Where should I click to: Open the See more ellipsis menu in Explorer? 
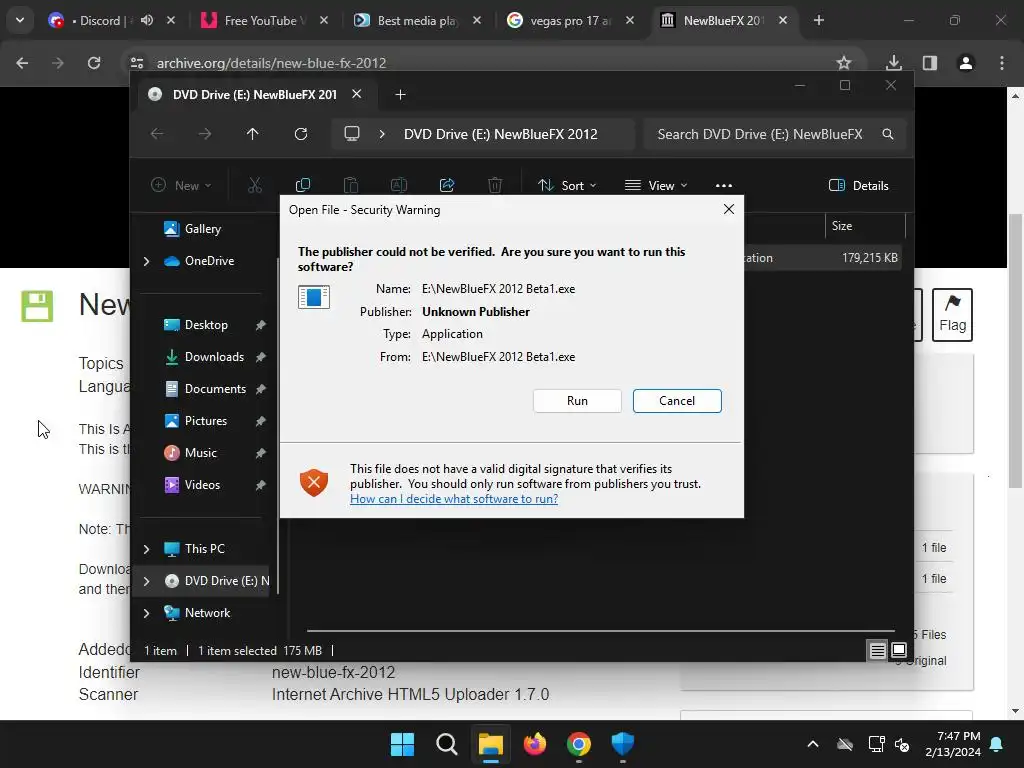[x=724, y=185]
